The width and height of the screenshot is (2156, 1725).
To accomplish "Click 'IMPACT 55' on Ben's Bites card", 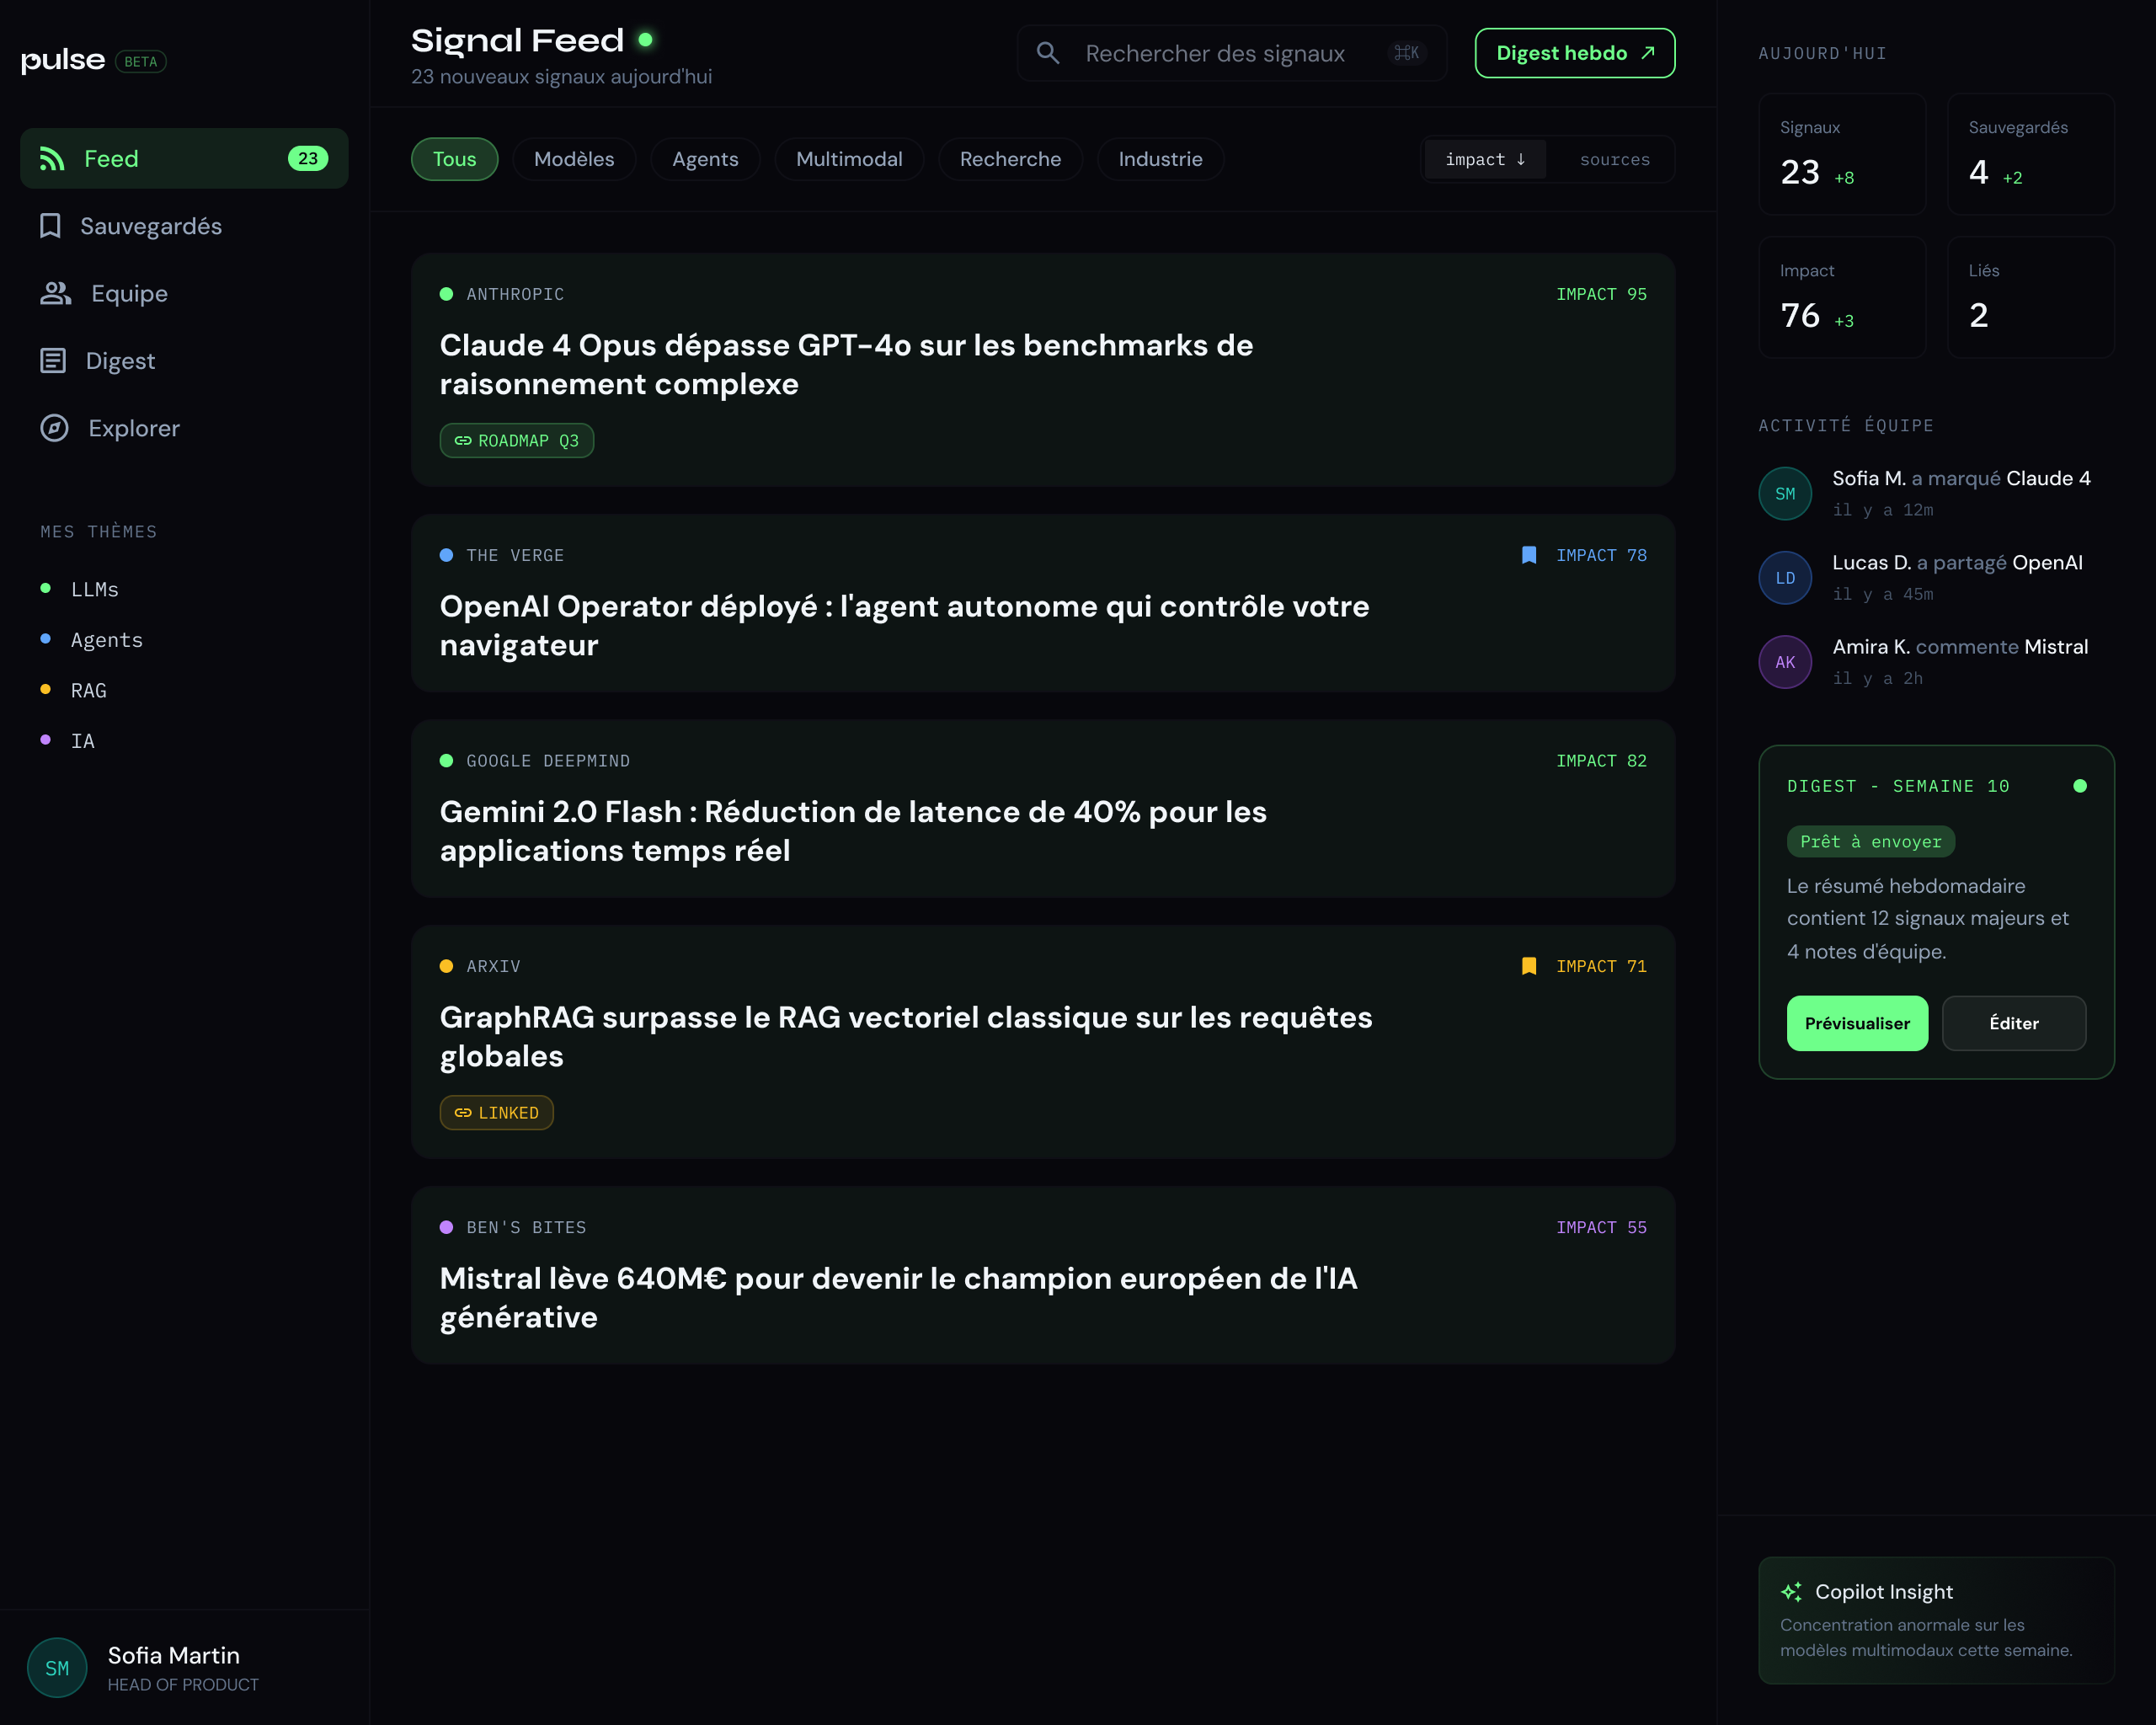I will point(1601,1227).
